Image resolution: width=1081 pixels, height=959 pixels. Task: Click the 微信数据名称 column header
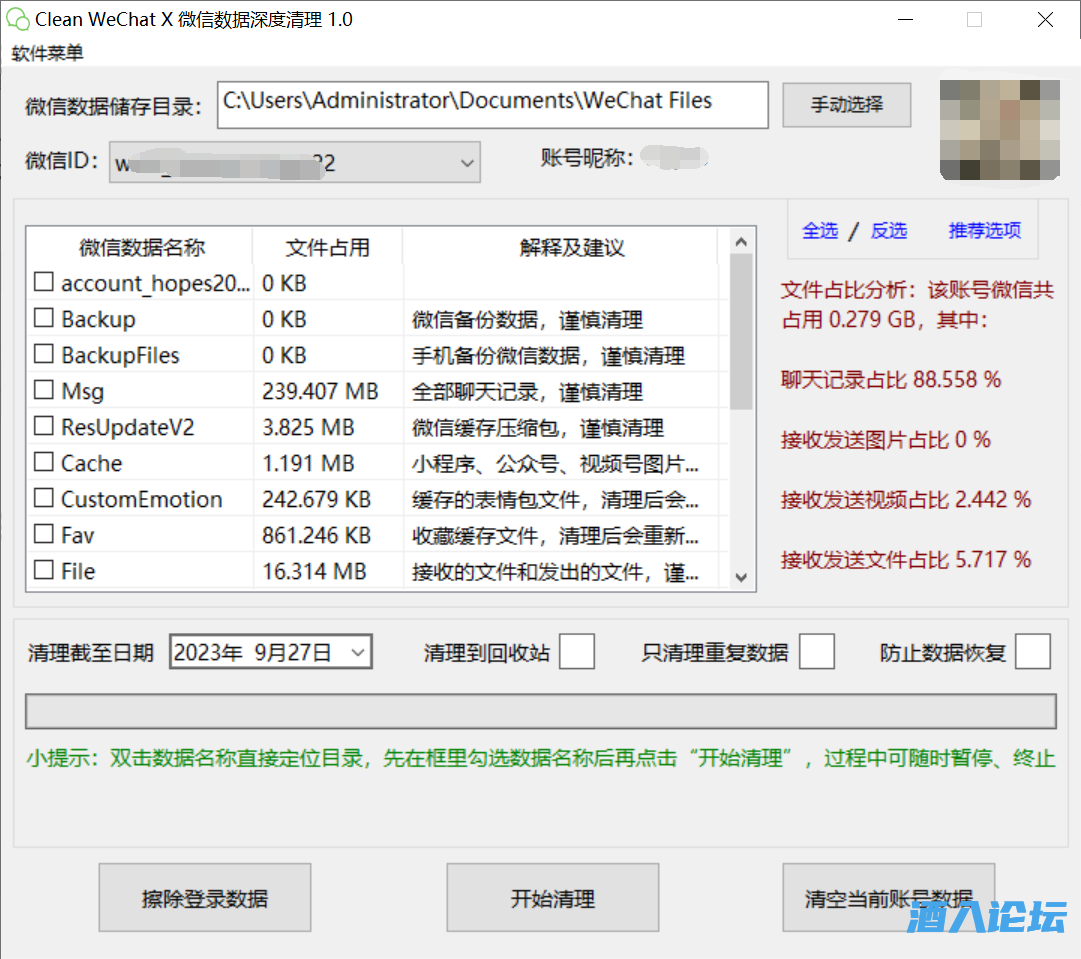(141, 247)
